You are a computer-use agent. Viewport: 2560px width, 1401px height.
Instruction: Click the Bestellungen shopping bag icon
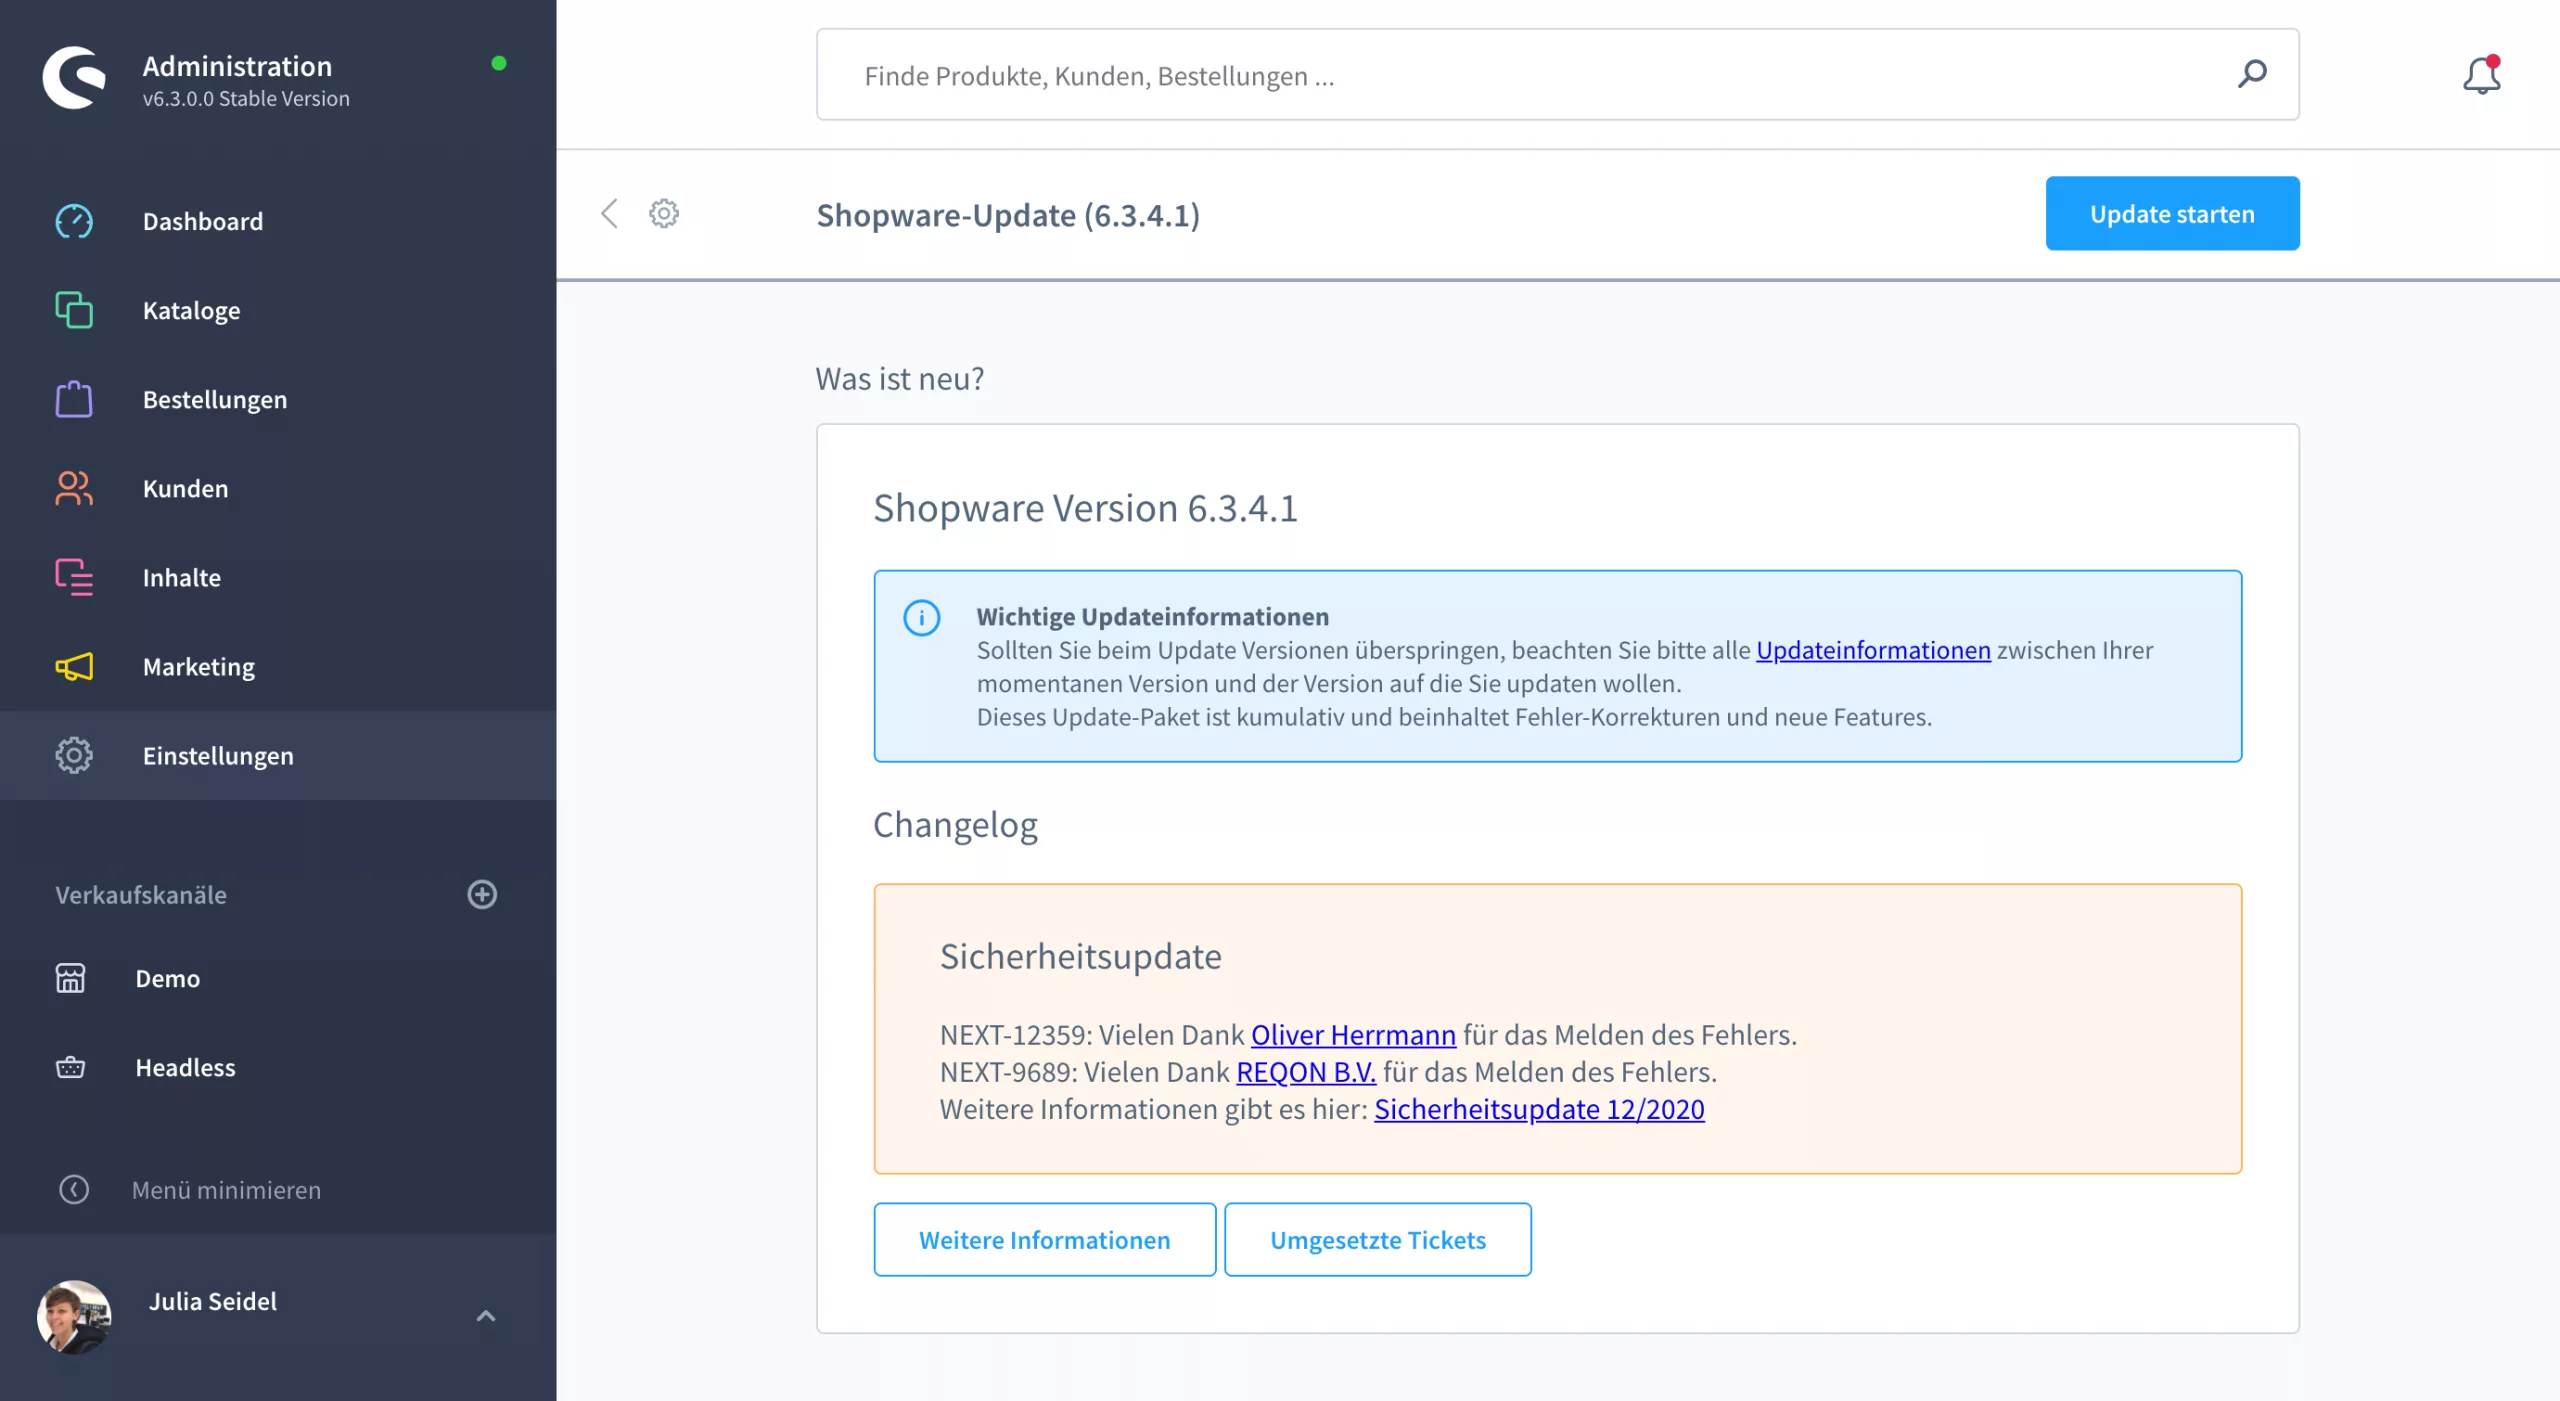pos(74,399)
